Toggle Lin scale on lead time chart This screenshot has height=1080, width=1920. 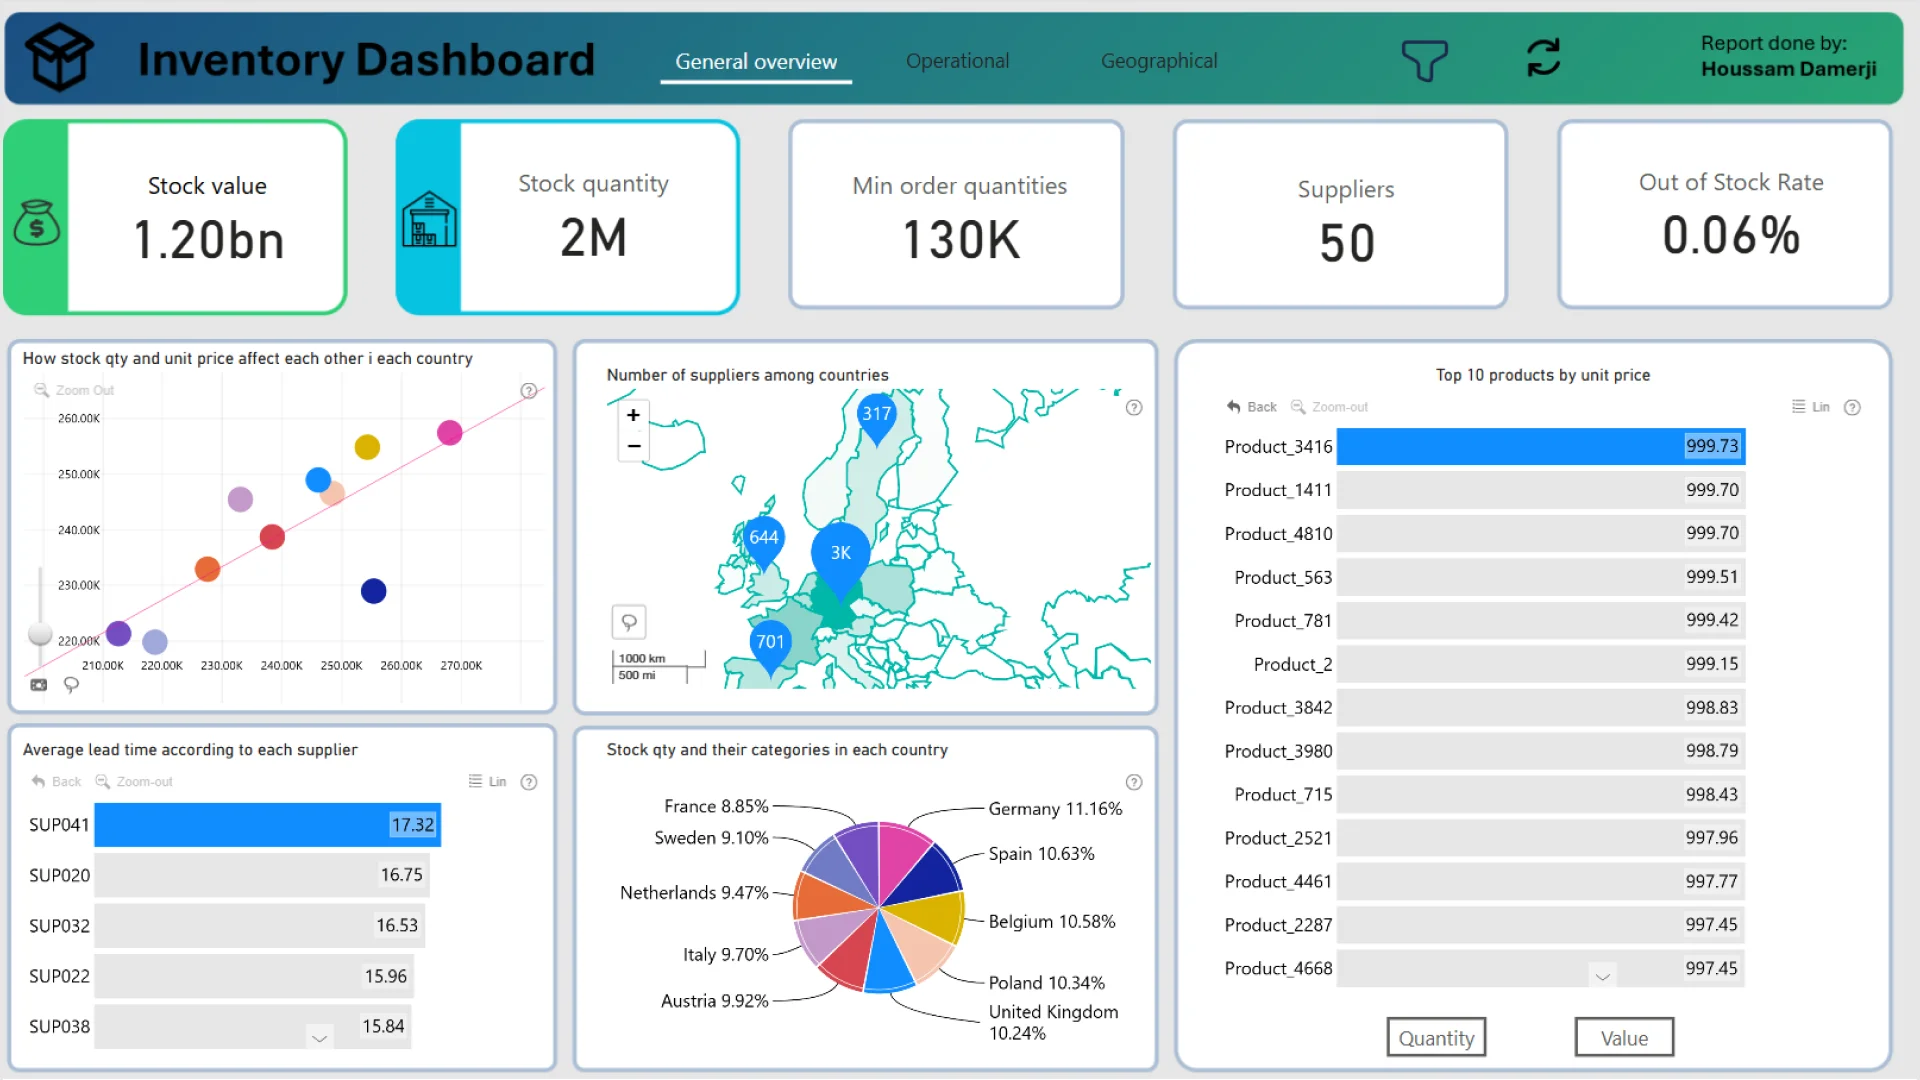[487, 782]
